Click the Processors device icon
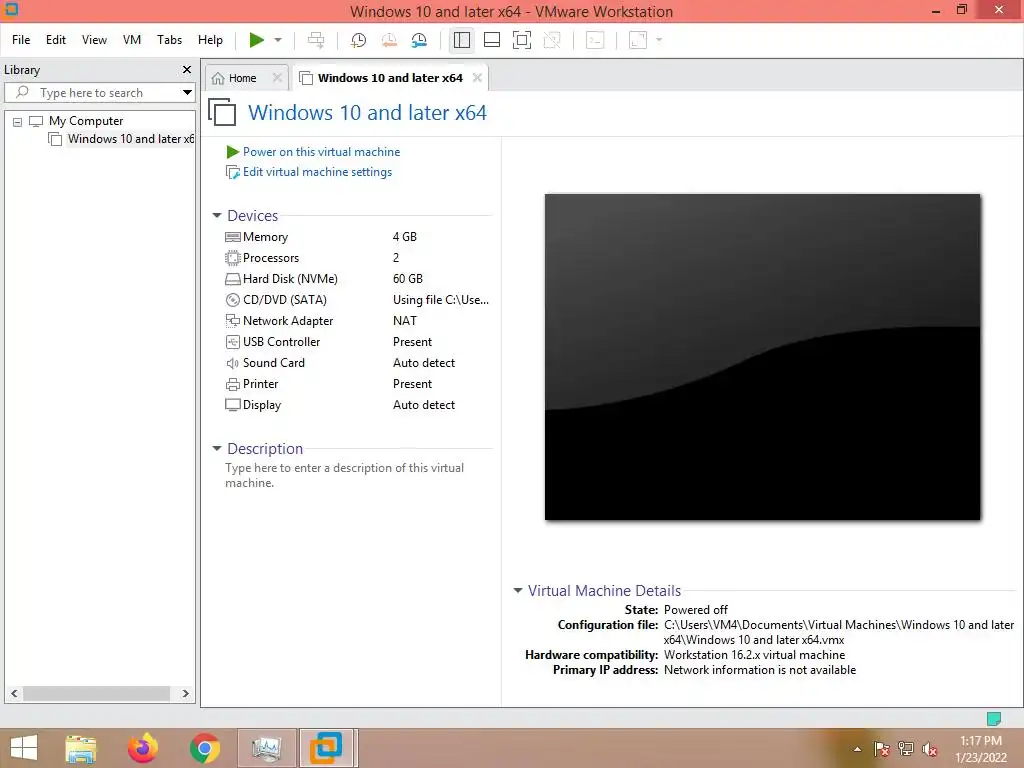The height and width of the screenshot is (768, 1024). (x=232, y=258)
